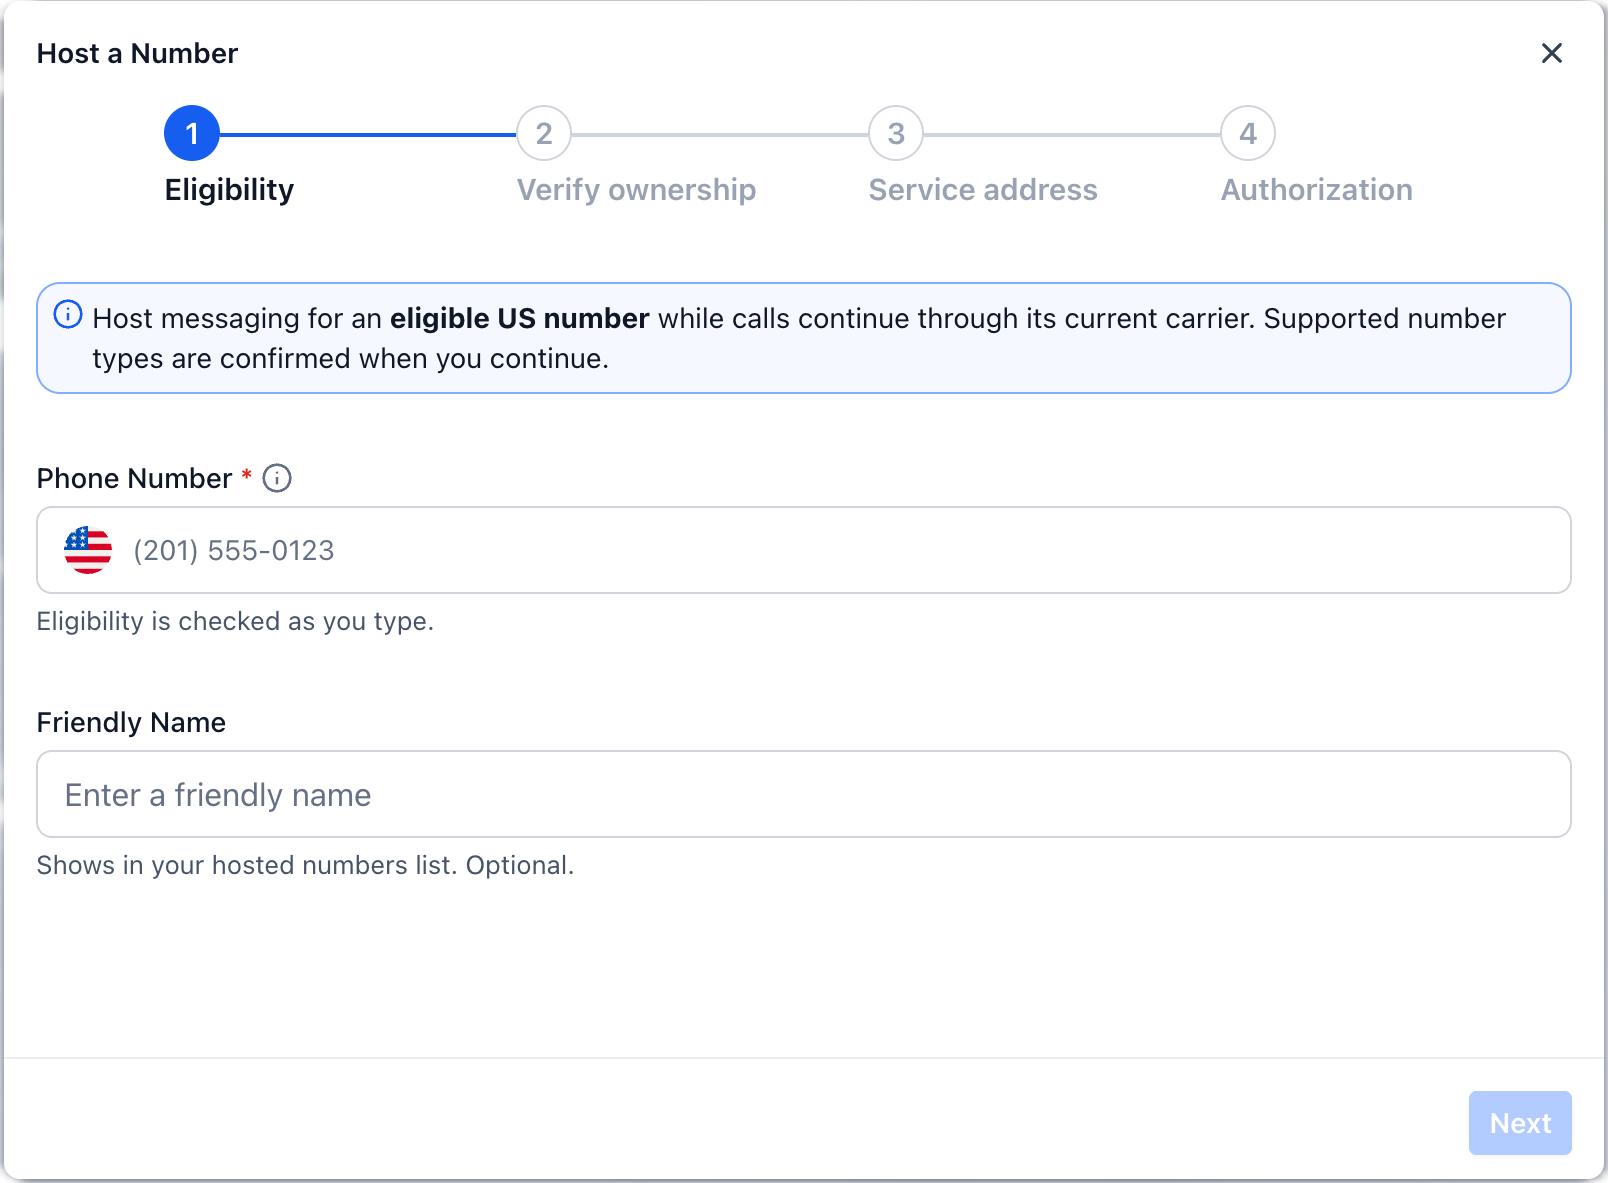
Task: Click the Friendly Name label
Action: pyautogui.click(x=131, y=722)
